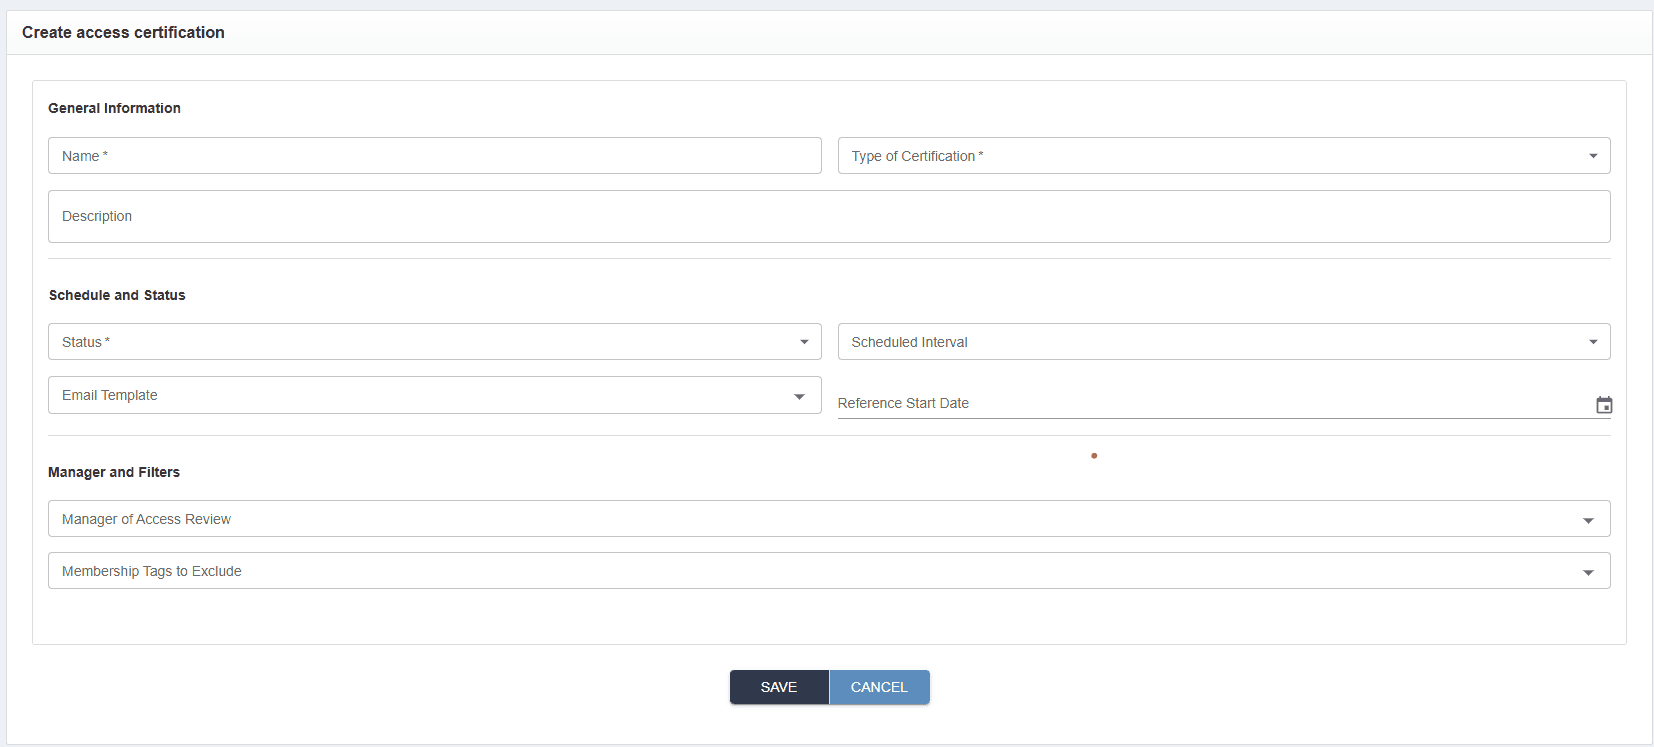Click the Membership Tags to Exclude caret arrow
The image size is (1654, 747).
click(x=1588, y=572)
